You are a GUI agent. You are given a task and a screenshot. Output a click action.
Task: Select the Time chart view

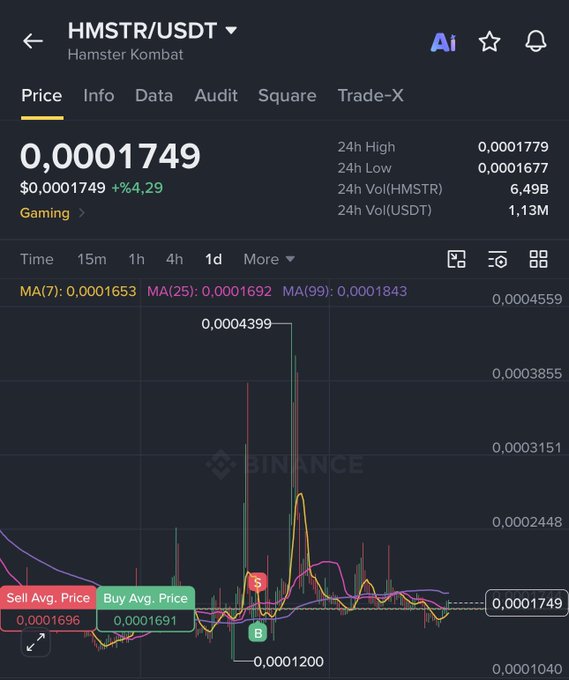(37, 259)
